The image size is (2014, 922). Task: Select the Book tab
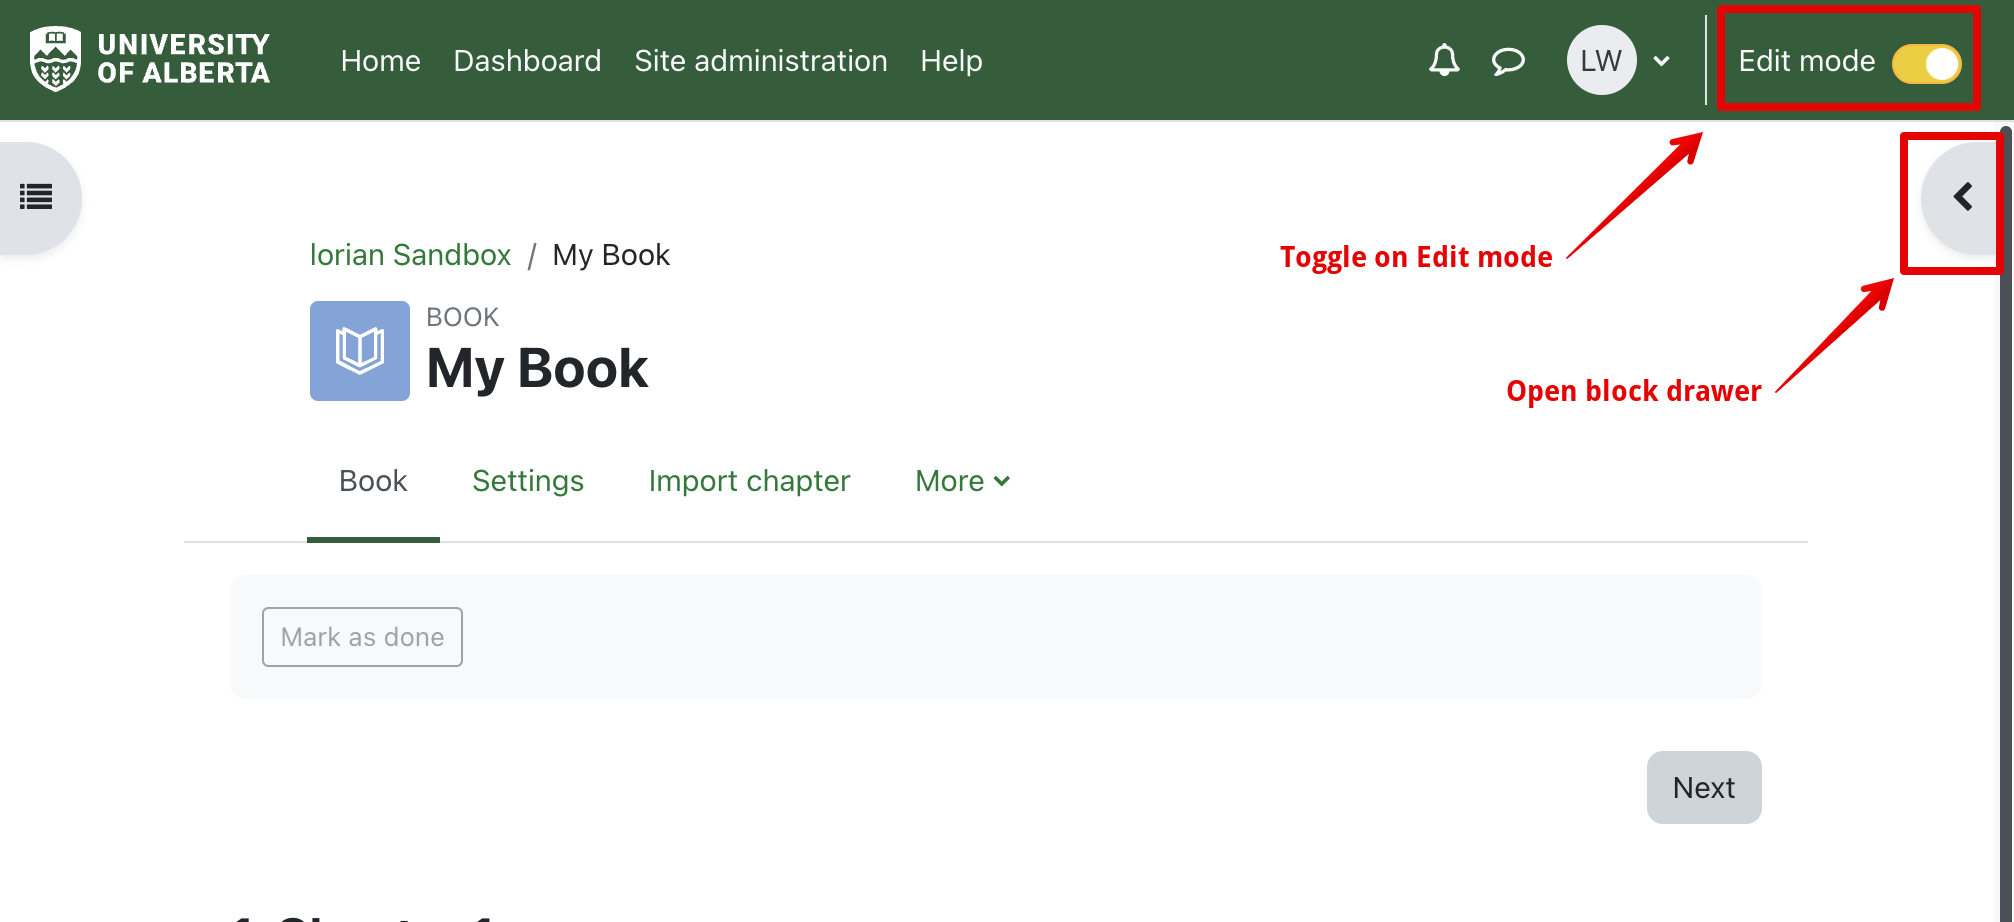pyautogui.click(x=373, y=481)
